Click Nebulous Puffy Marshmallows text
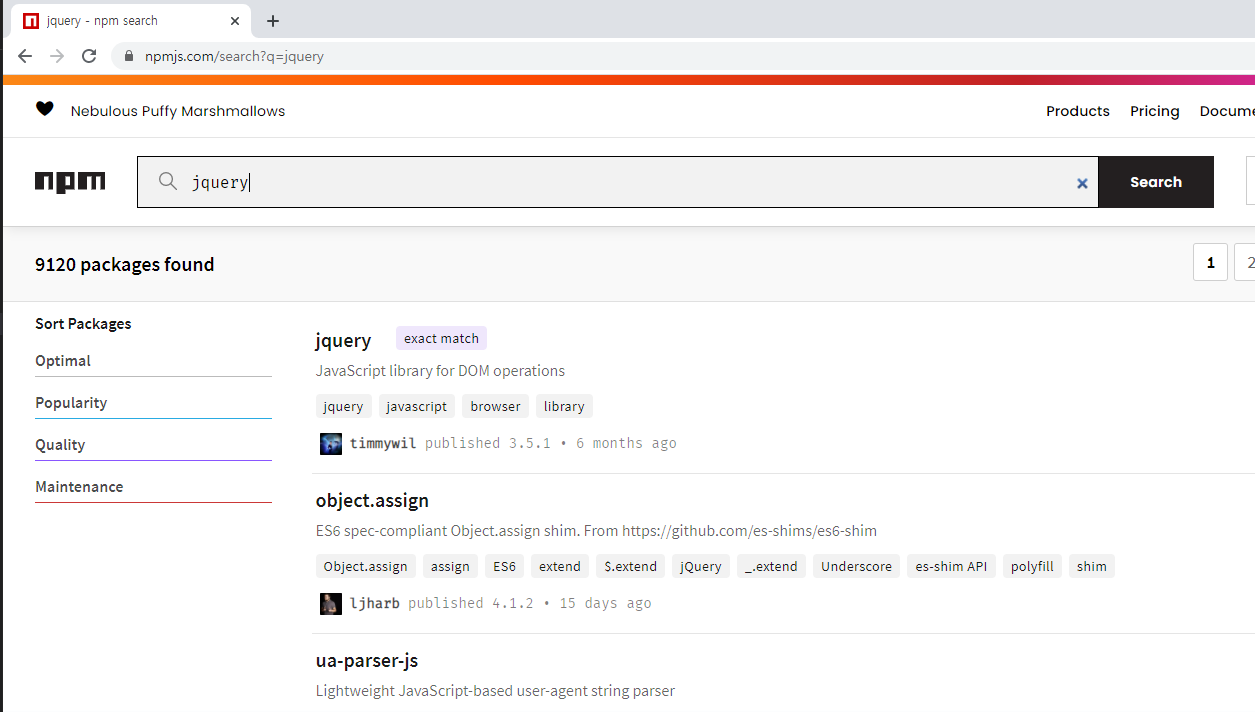Screen dimensions: 1255x712 click(178, 111)
